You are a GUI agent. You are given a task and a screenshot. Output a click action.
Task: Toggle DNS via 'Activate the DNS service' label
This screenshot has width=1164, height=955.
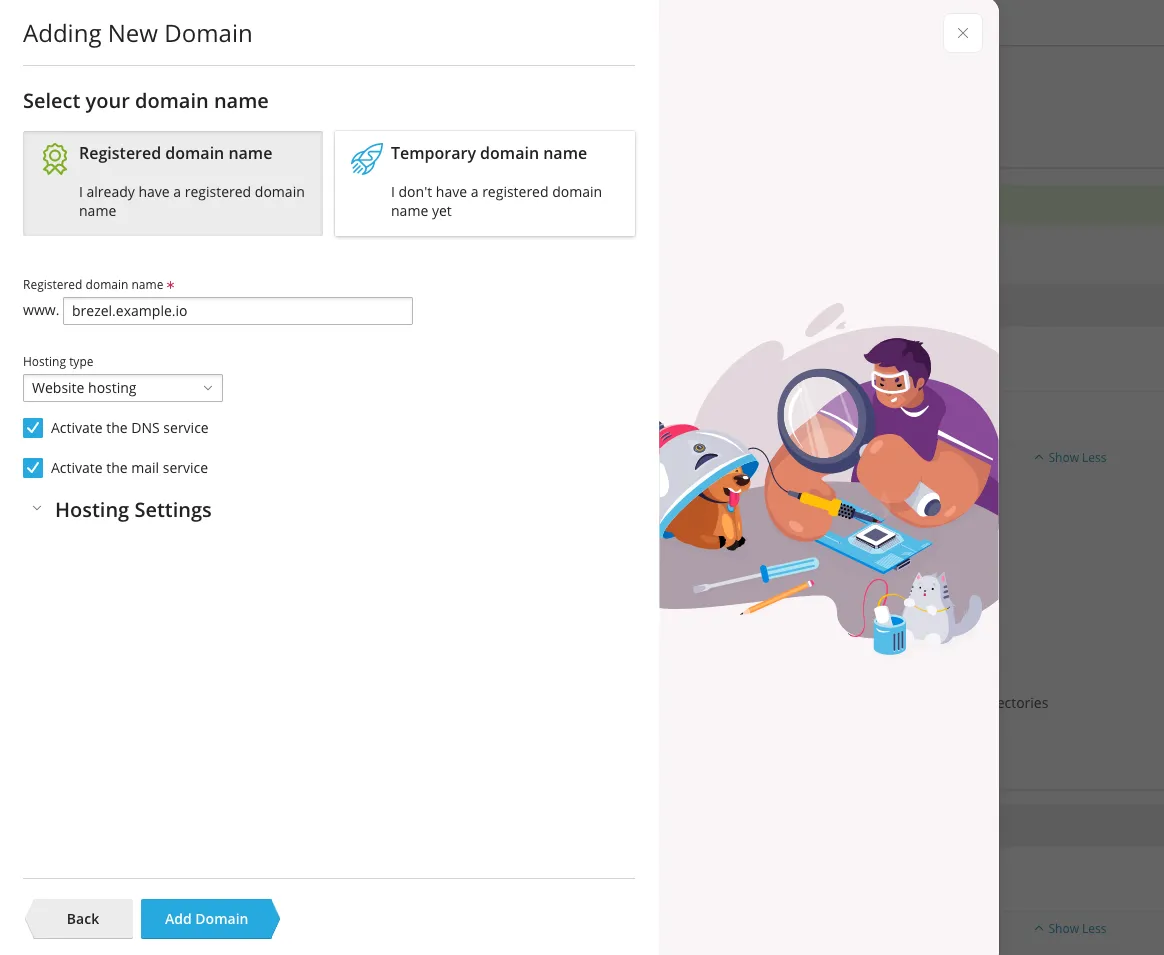[x=130, y=428]
